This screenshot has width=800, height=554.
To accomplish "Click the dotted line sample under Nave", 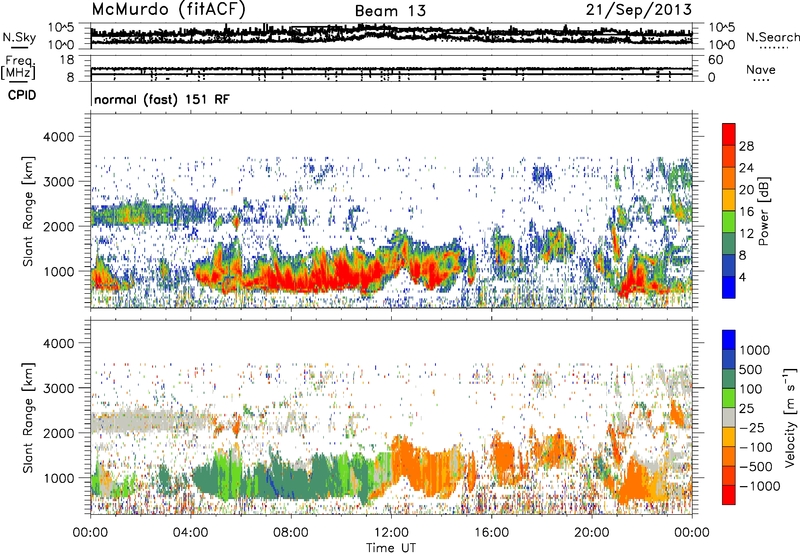I will [x=762, y=81].
